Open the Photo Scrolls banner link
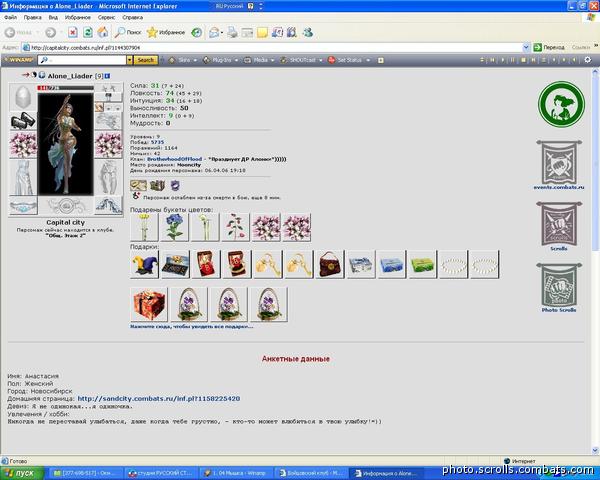Image resolution: width=600 pixels, height=480 pixels. tap(559, 287)
